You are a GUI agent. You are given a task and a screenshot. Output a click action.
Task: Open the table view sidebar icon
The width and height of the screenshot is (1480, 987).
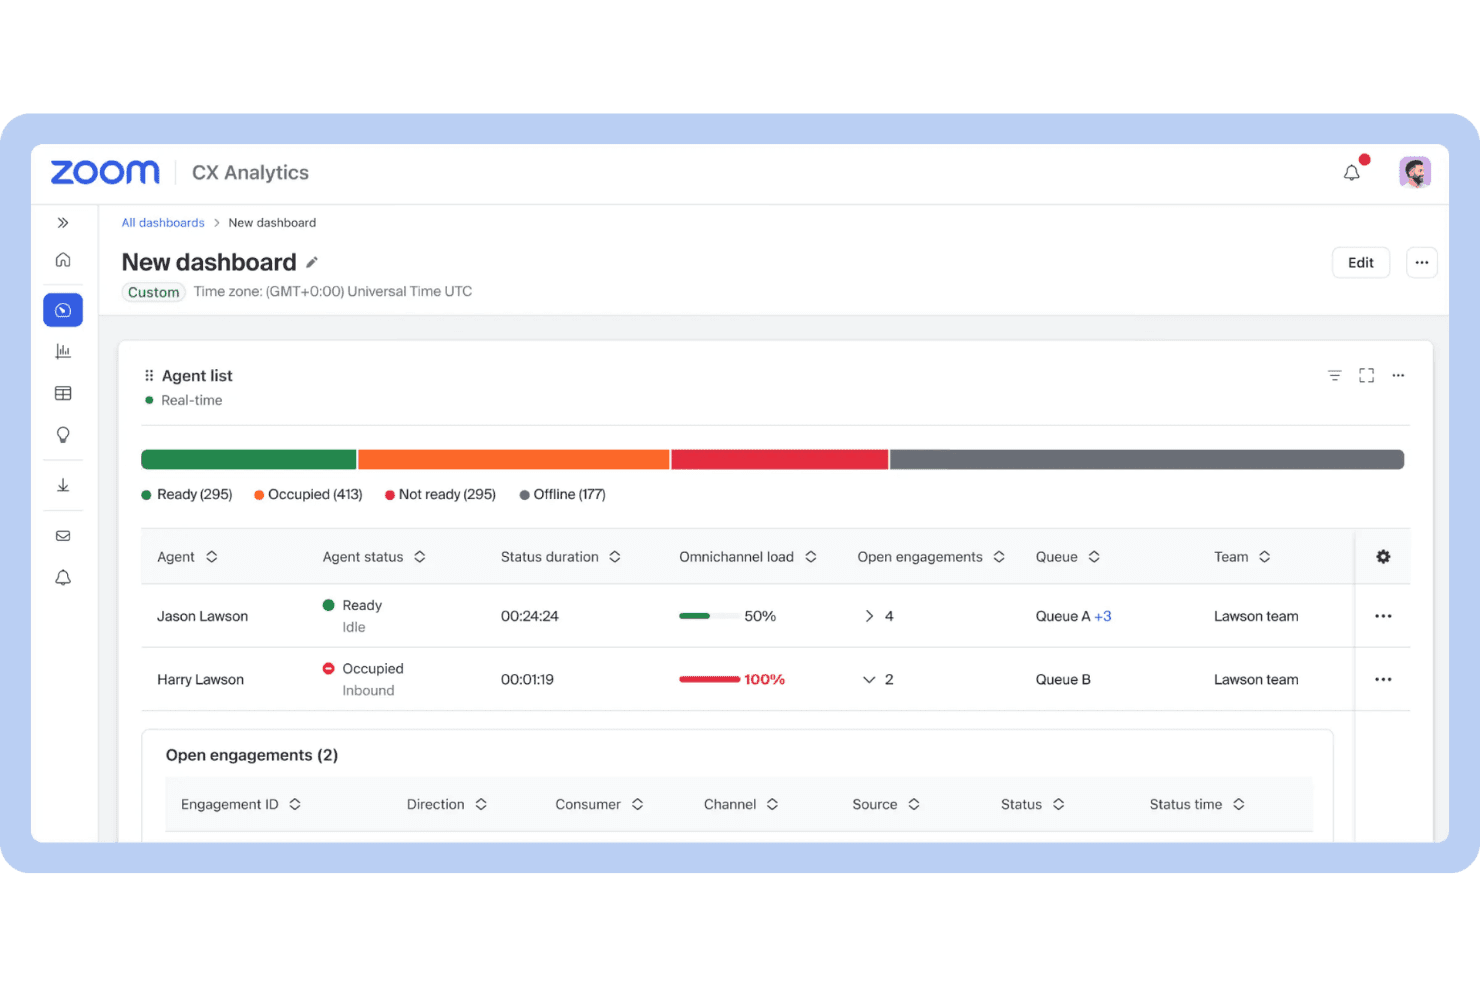pyautogui.click(x=63, y=393)
